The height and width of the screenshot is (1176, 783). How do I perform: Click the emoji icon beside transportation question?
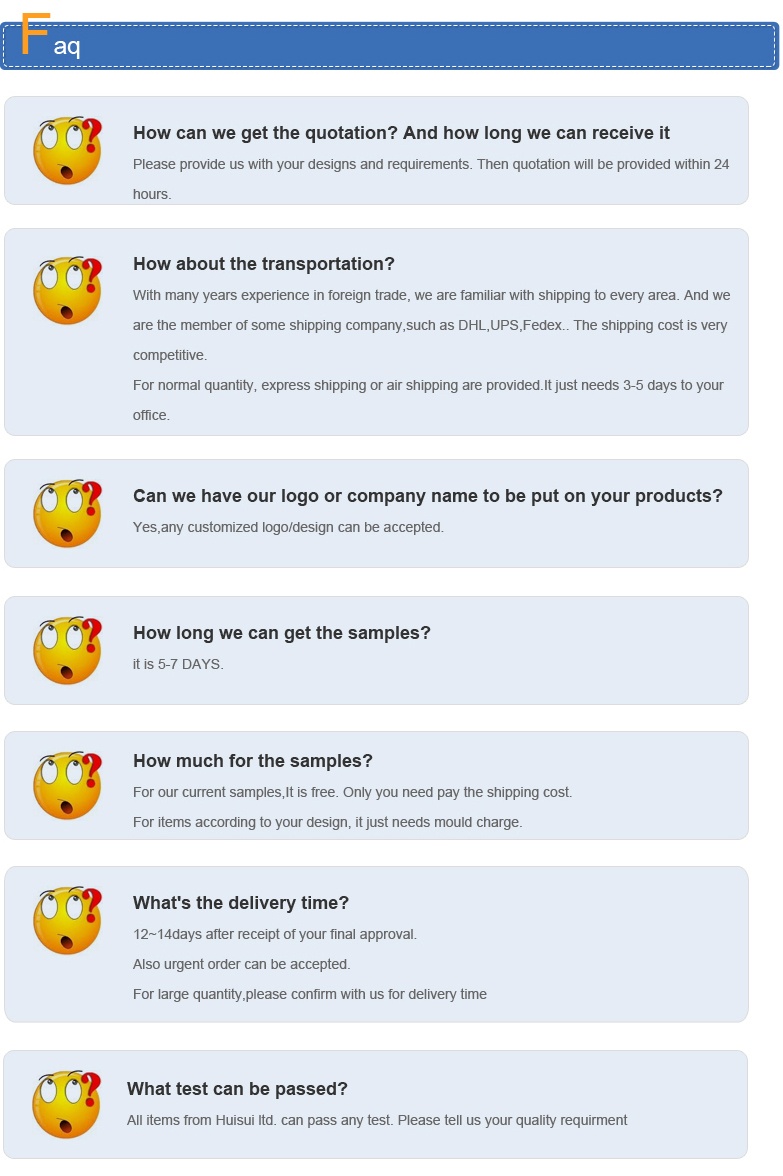point(68,290)
